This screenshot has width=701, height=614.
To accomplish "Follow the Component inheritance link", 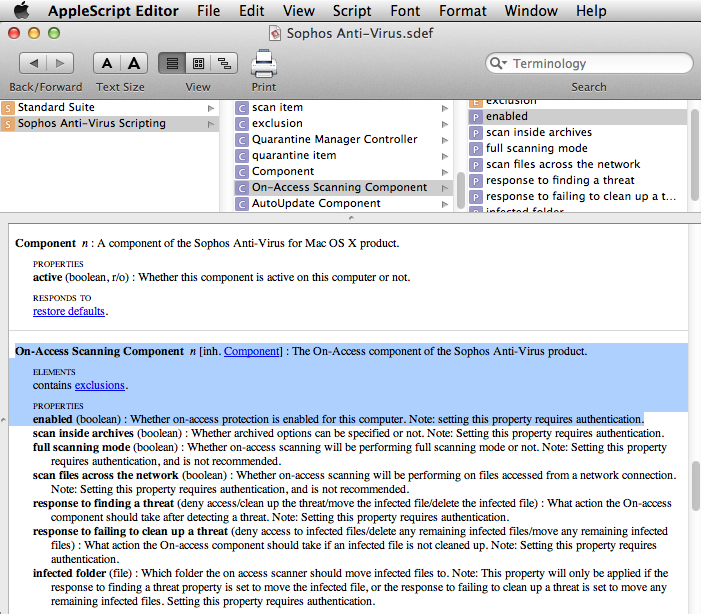I will coord(252,351).
